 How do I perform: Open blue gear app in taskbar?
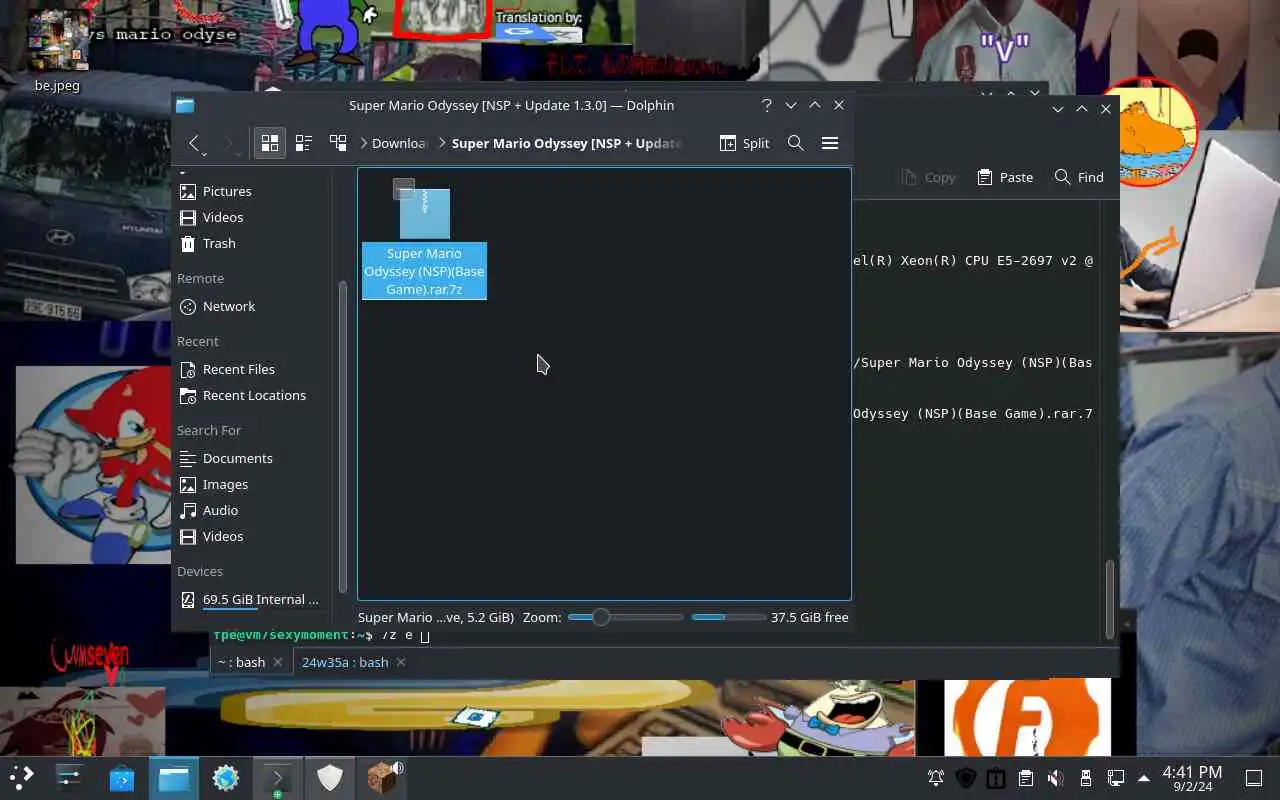point(226,777)
